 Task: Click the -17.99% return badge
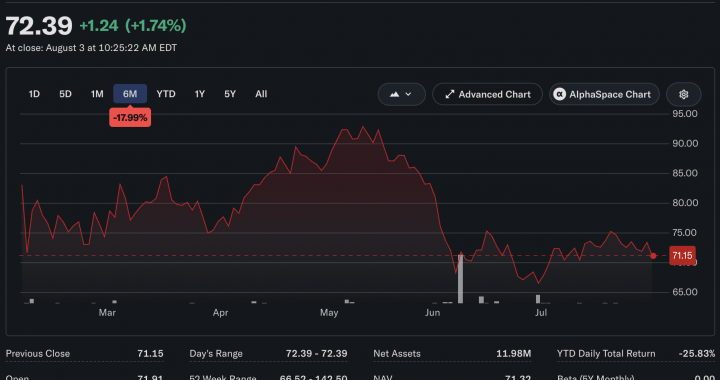point(130,118)
